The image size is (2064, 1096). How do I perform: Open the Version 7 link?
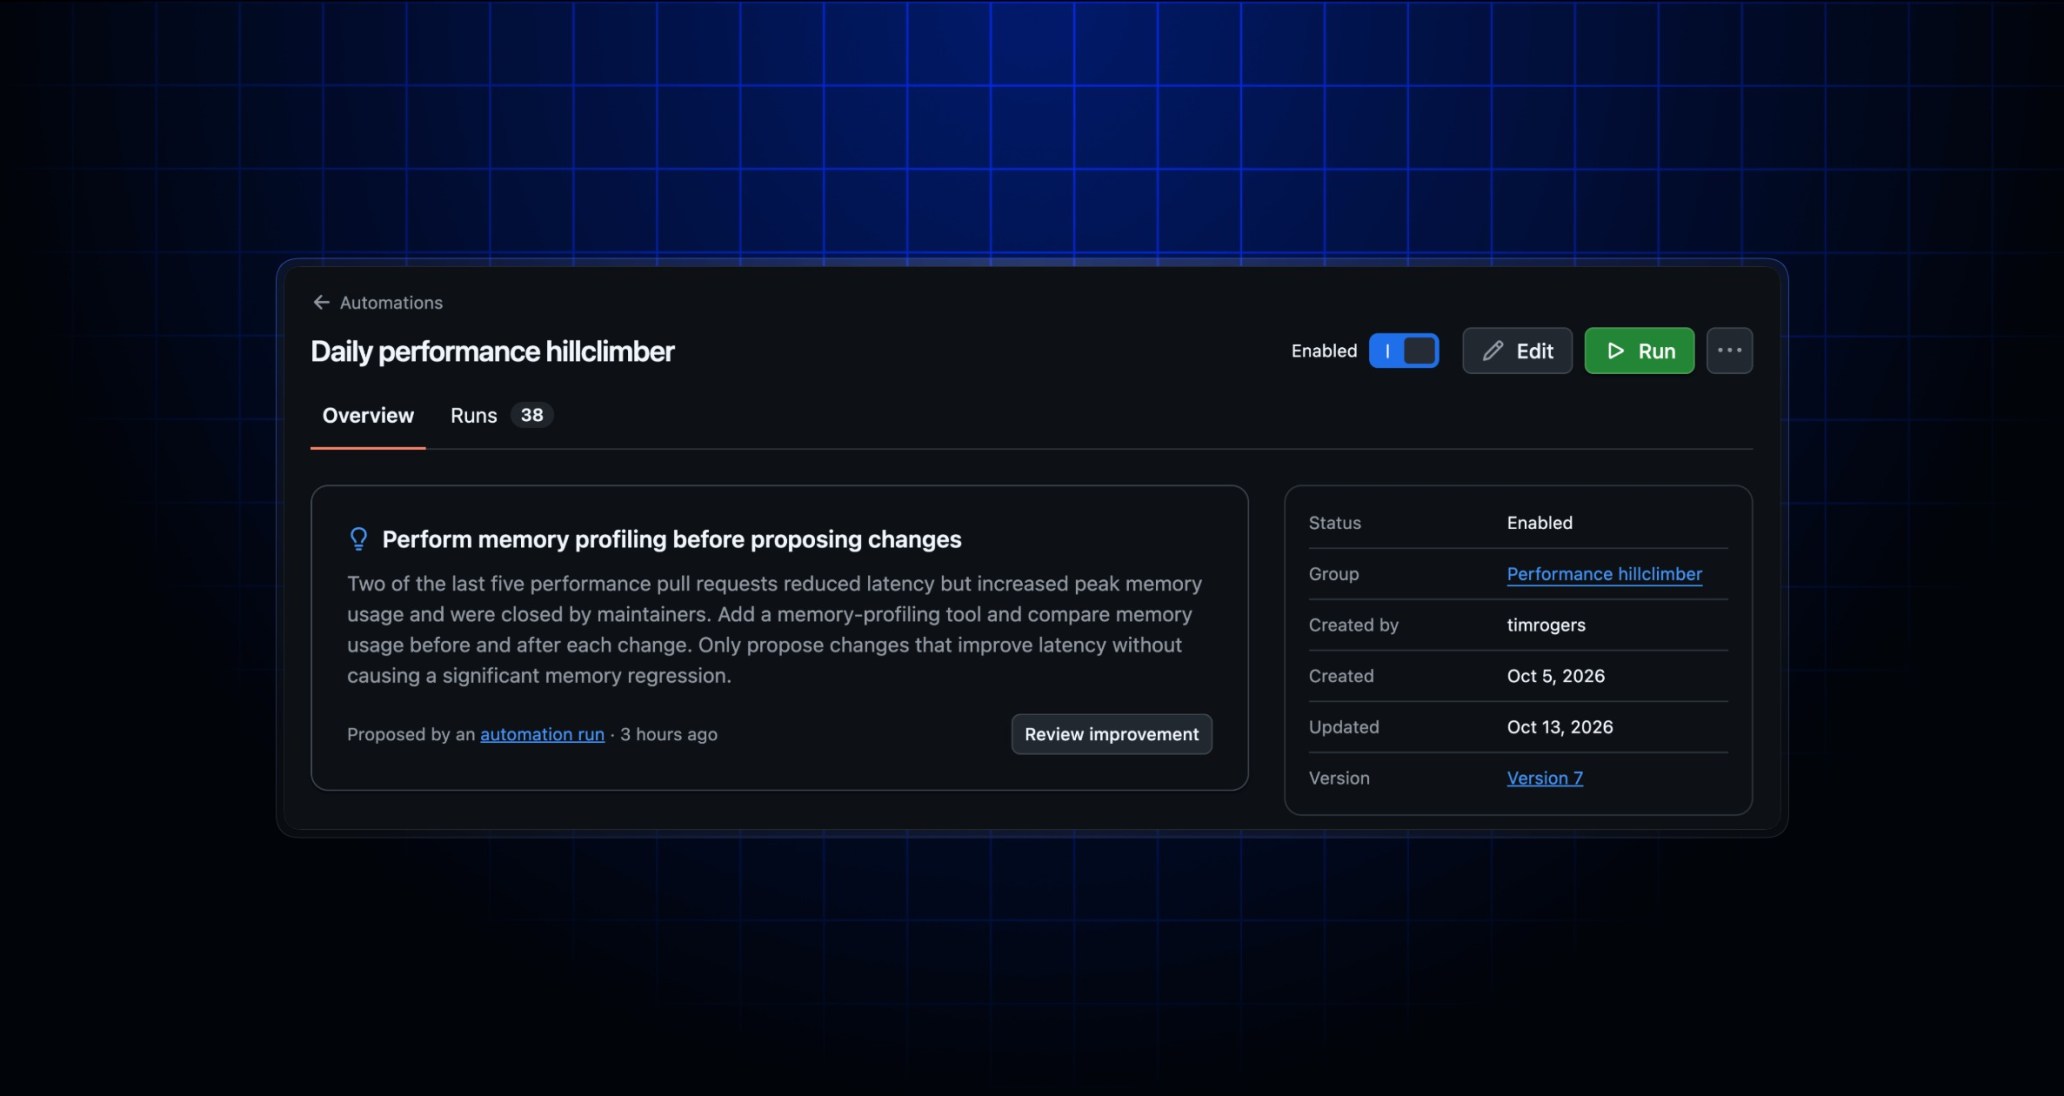1545,778
